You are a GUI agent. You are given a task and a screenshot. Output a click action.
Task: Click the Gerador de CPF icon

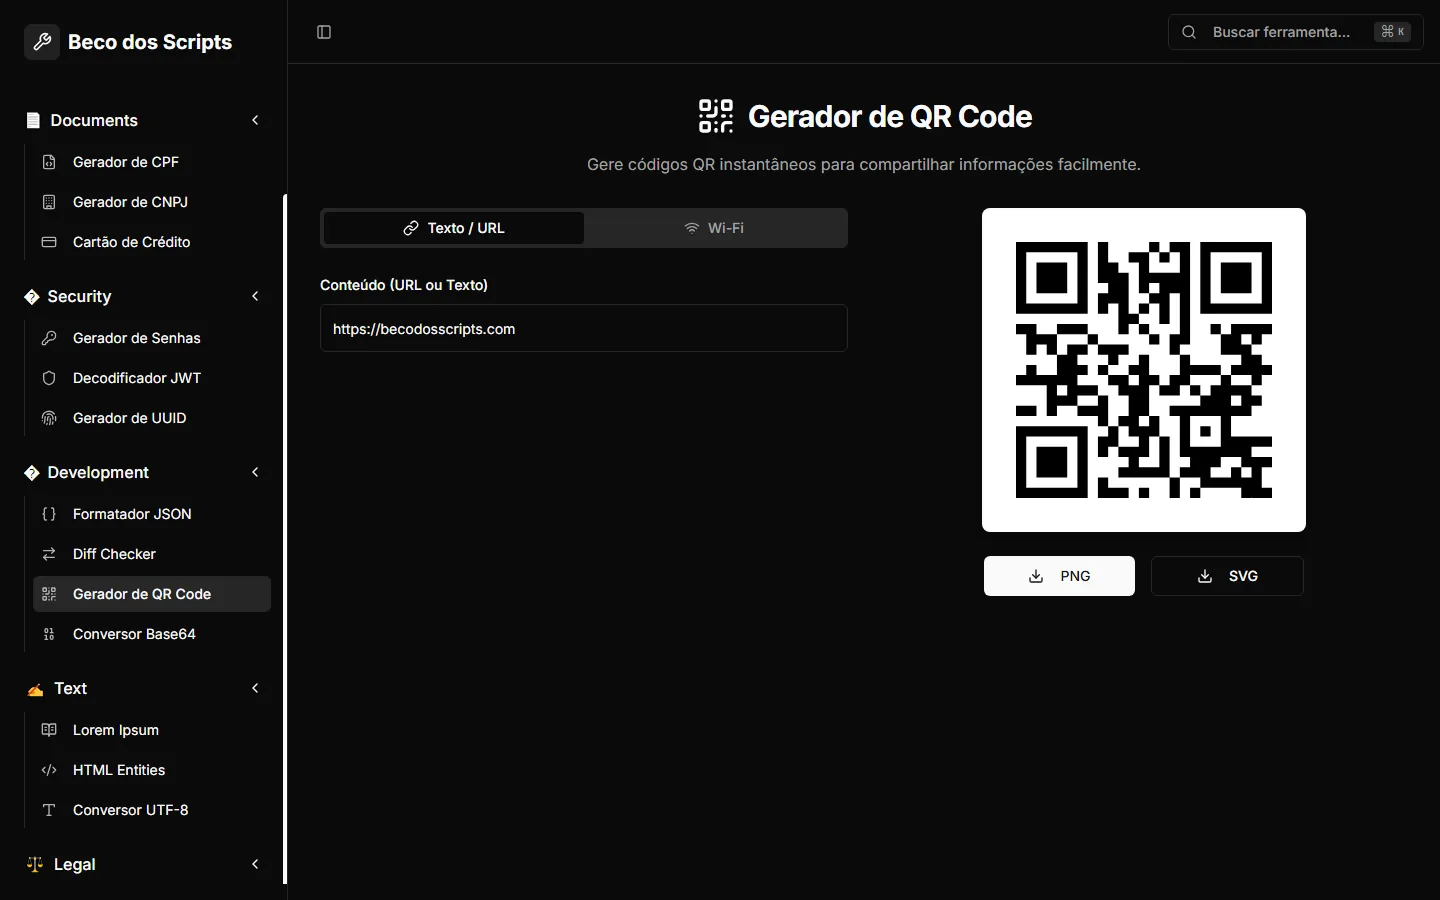(49, 162)
